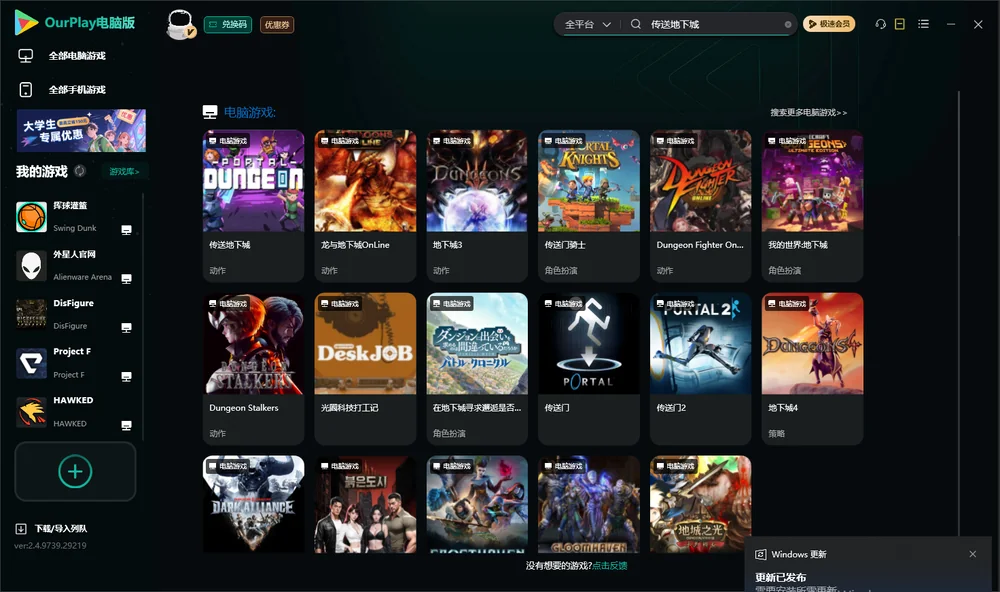Screen dimensions: 1000x592
Task: Open the Windows 更新 notification header icon
Action: point(760,555)
